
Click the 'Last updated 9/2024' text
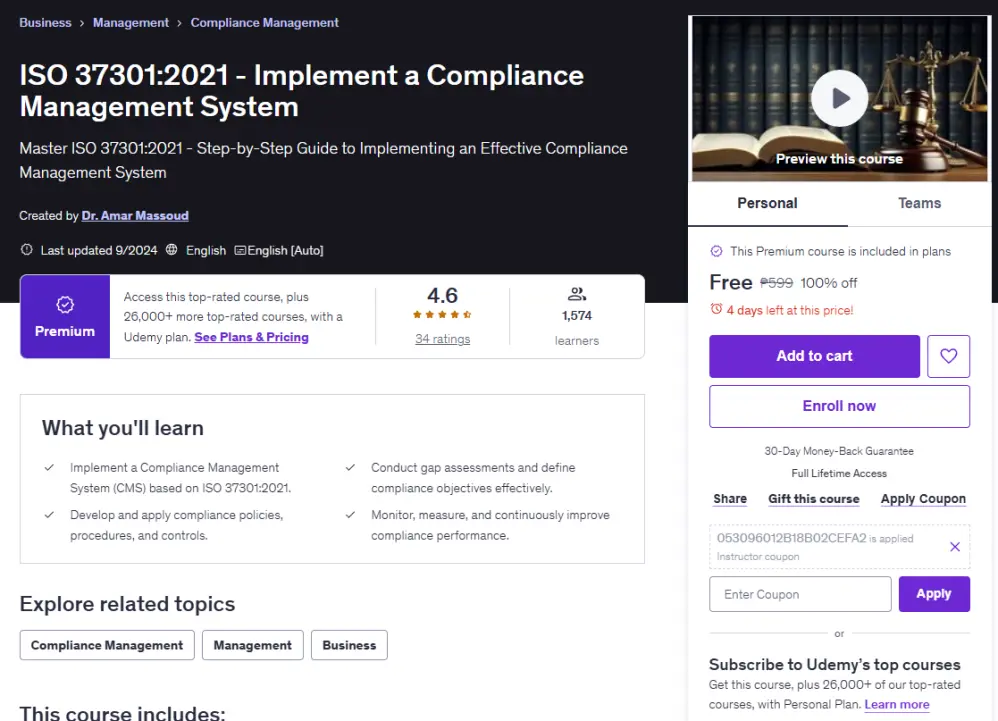(99, 251)
